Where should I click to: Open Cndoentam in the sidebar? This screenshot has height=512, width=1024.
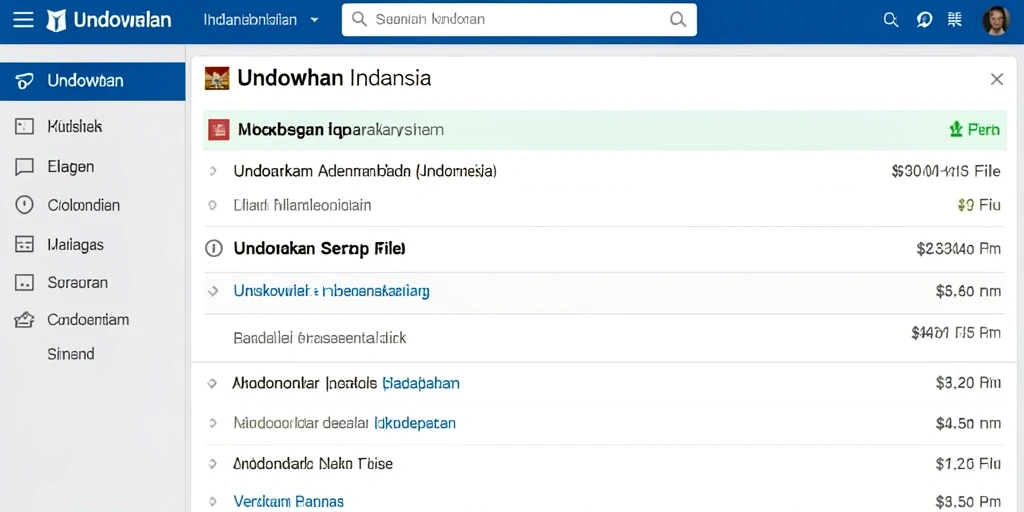click(88, 320)
